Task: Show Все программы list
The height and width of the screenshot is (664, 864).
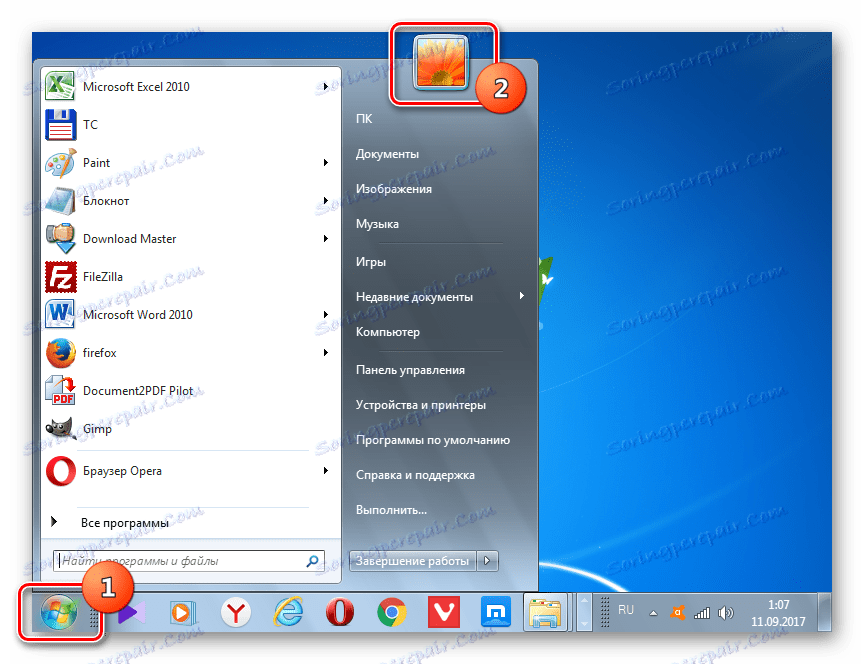Action: click(125, 522)
